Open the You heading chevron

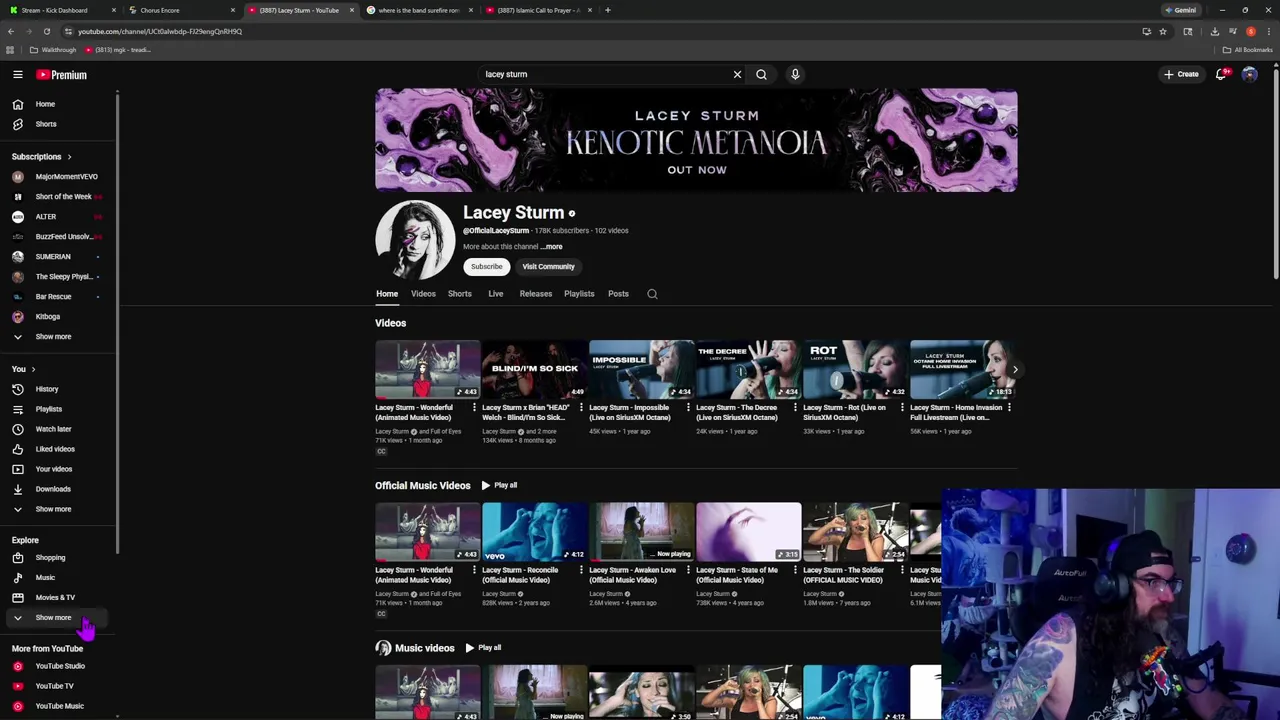click(33, 369)
